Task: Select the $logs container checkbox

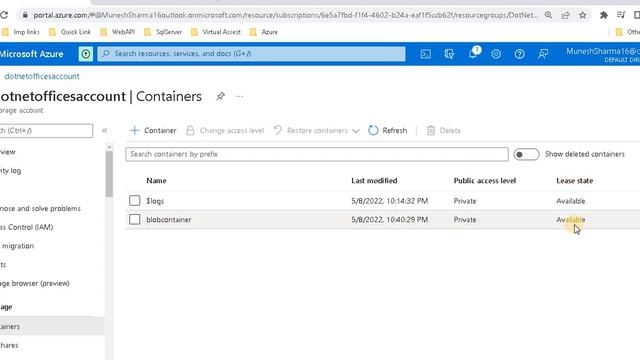Action: [134, 200]
